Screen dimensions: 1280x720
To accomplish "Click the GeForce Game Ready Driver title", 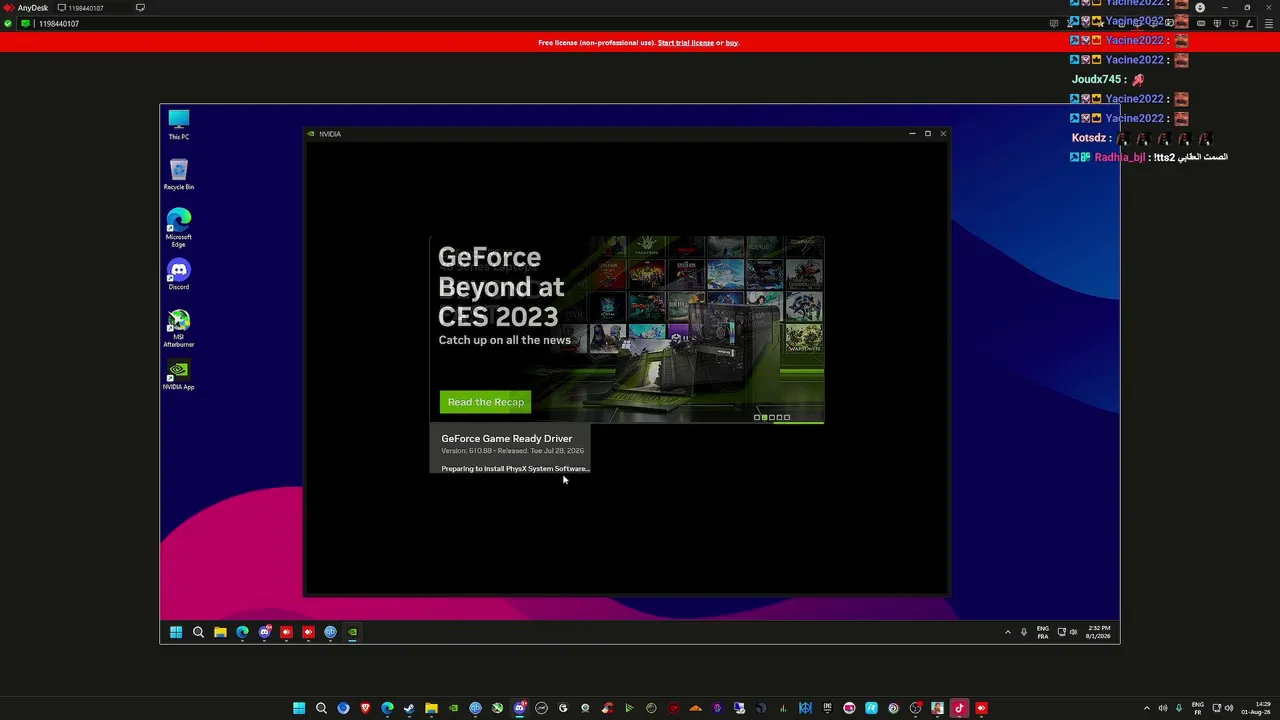I will pos(507,438).
